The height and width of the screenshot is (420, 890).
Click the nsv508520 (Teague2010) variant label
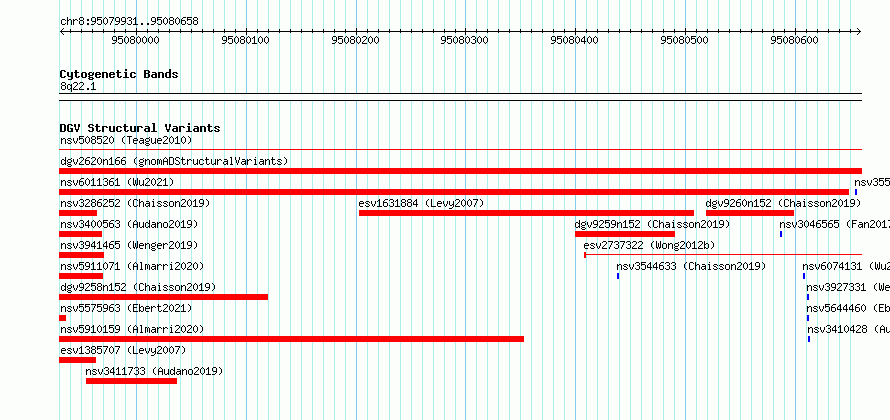(x=126, y=140)
